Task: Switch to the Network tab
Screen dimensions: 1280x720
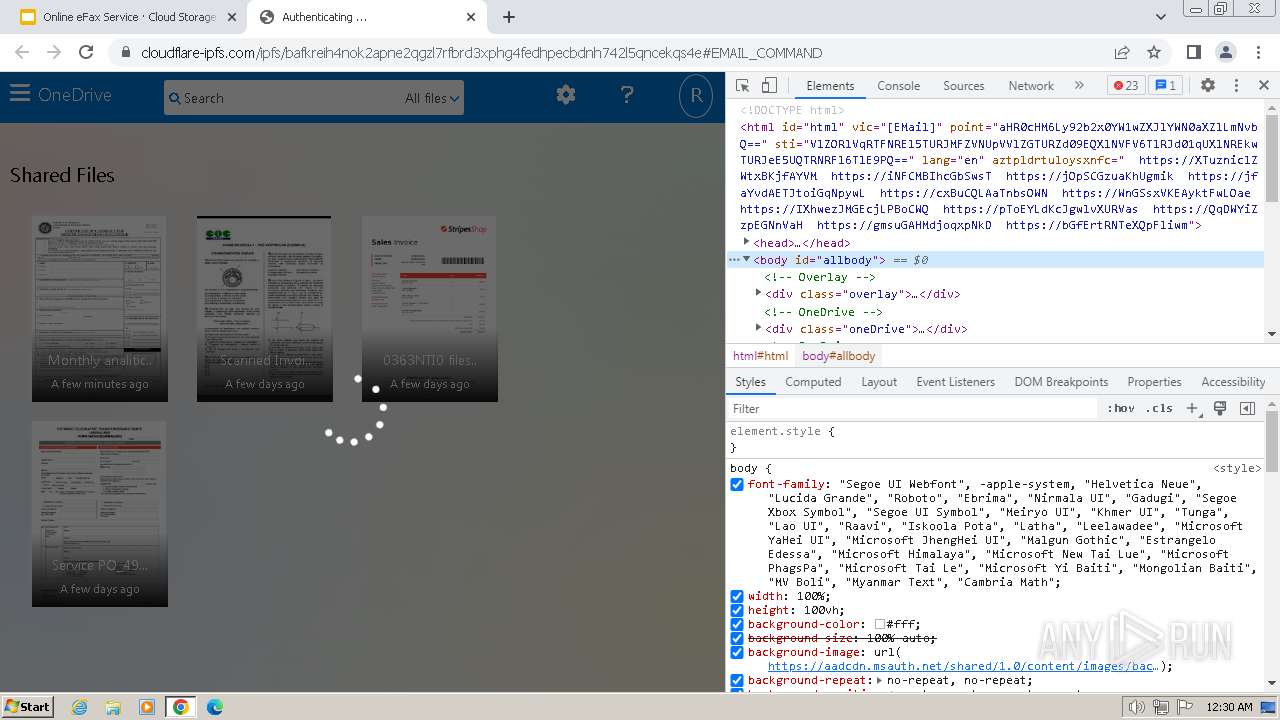Action: tap(1031, 86)
